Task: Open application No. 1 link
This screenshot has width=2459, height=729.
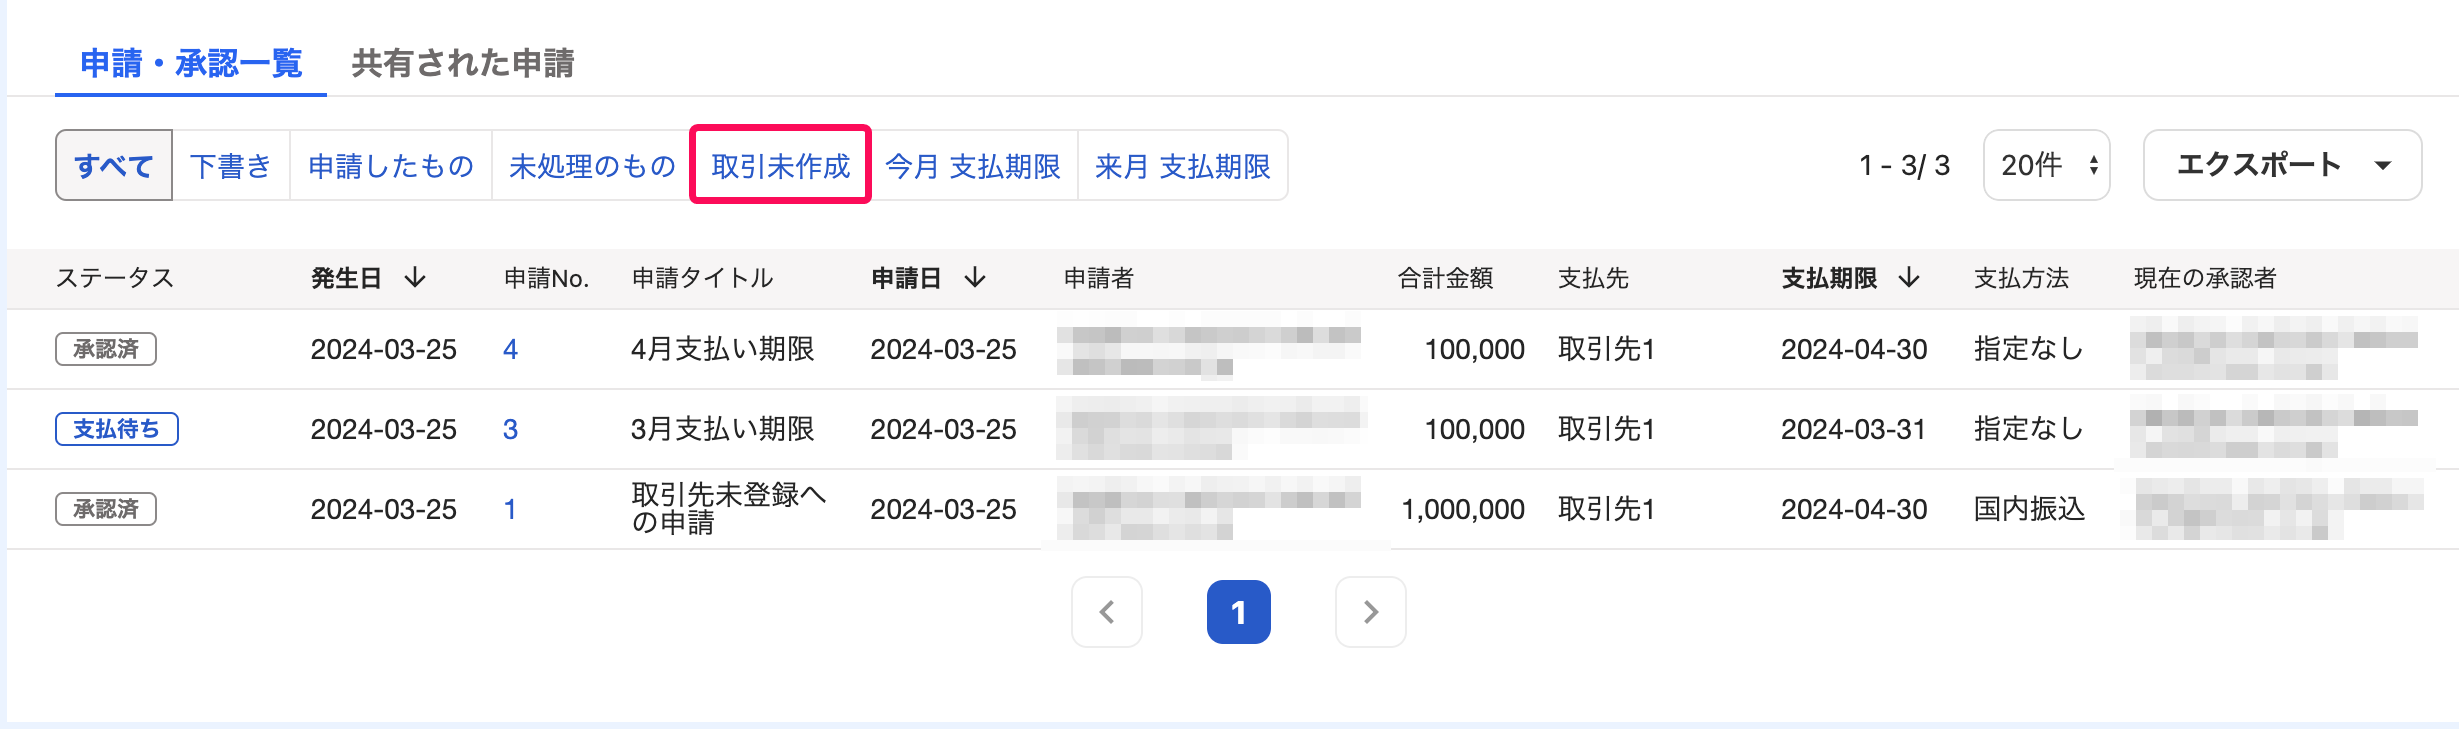Action: pyautogui.click(x=510, y=509)
